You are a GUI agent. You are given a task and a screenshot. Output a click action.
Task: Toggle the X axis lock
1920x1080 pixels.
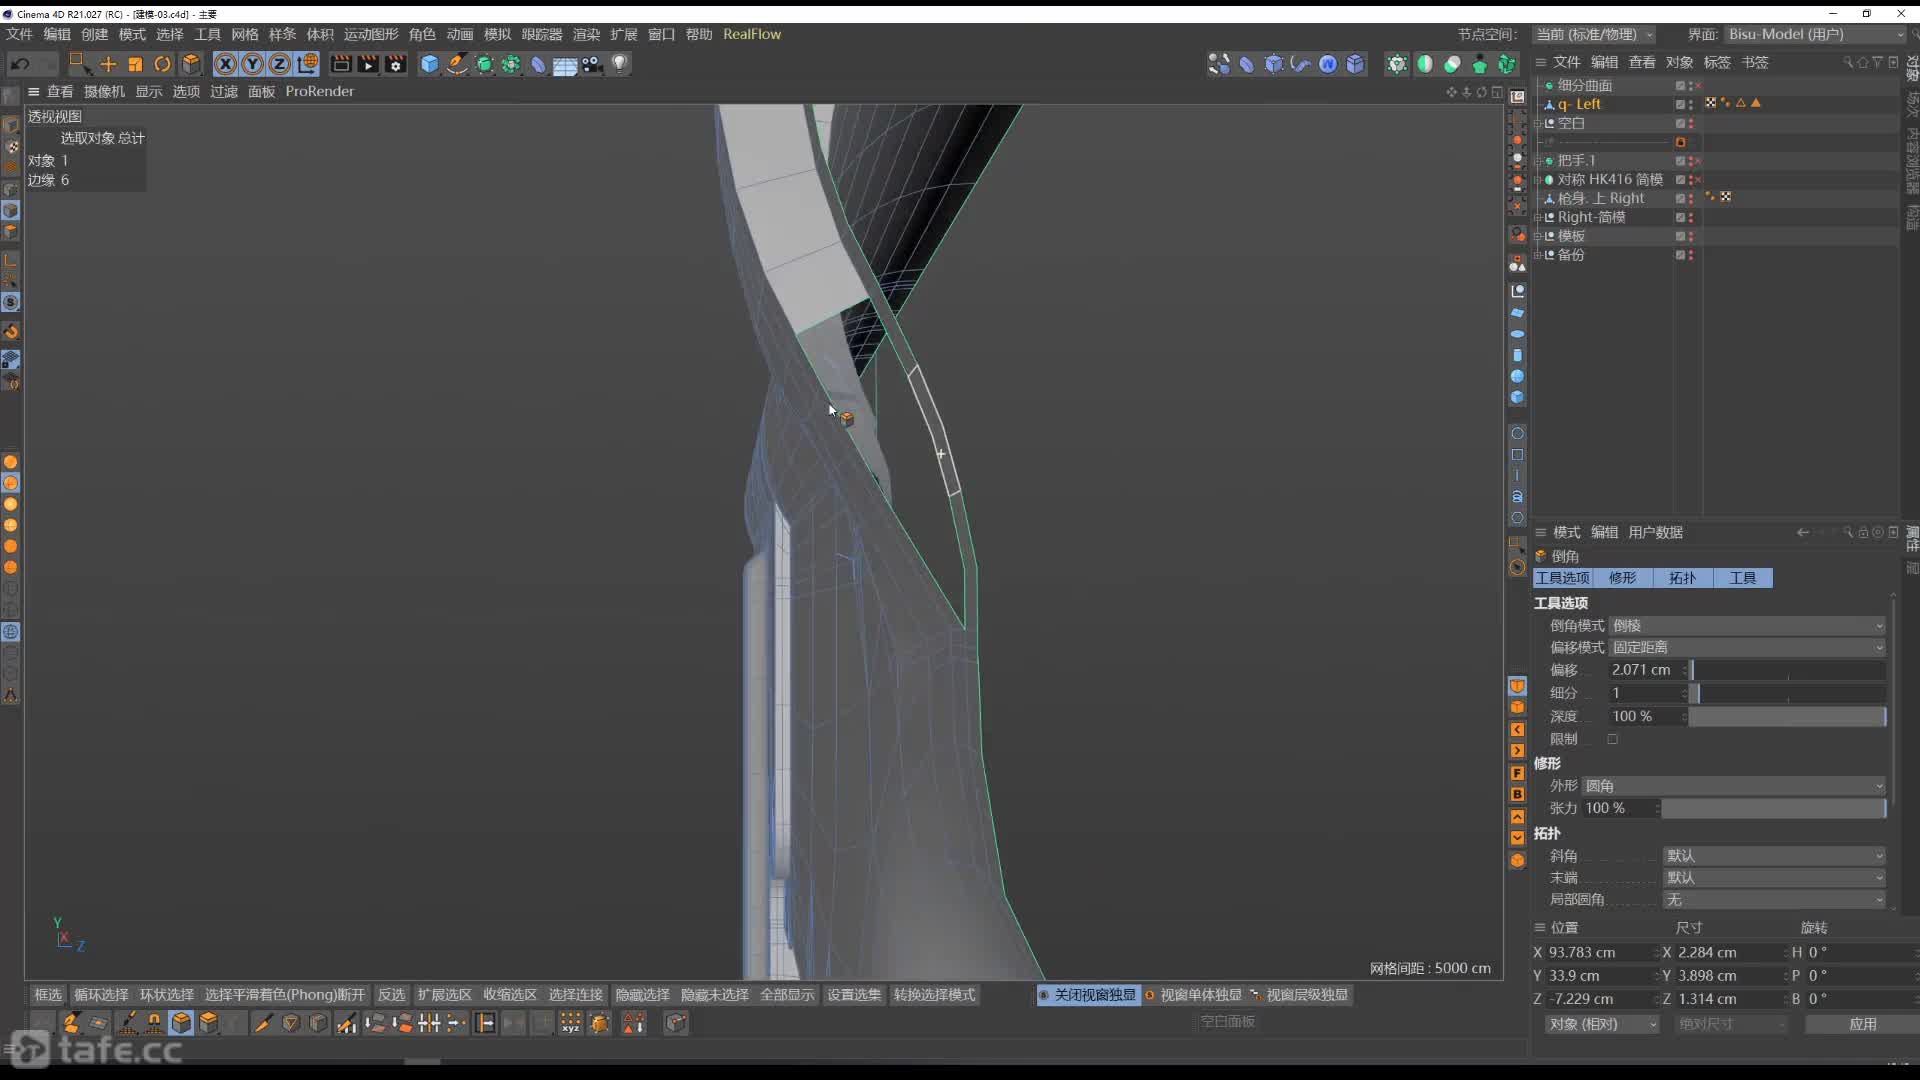pyautogui.click(x=226, y=64)
